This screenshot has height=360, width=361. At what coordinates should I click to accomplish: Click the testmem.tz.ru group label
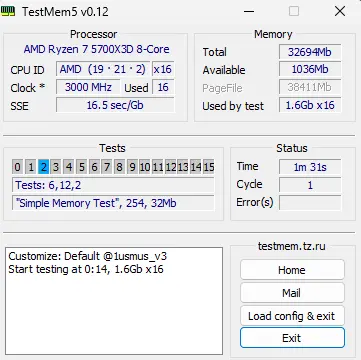tap(292, 246)
